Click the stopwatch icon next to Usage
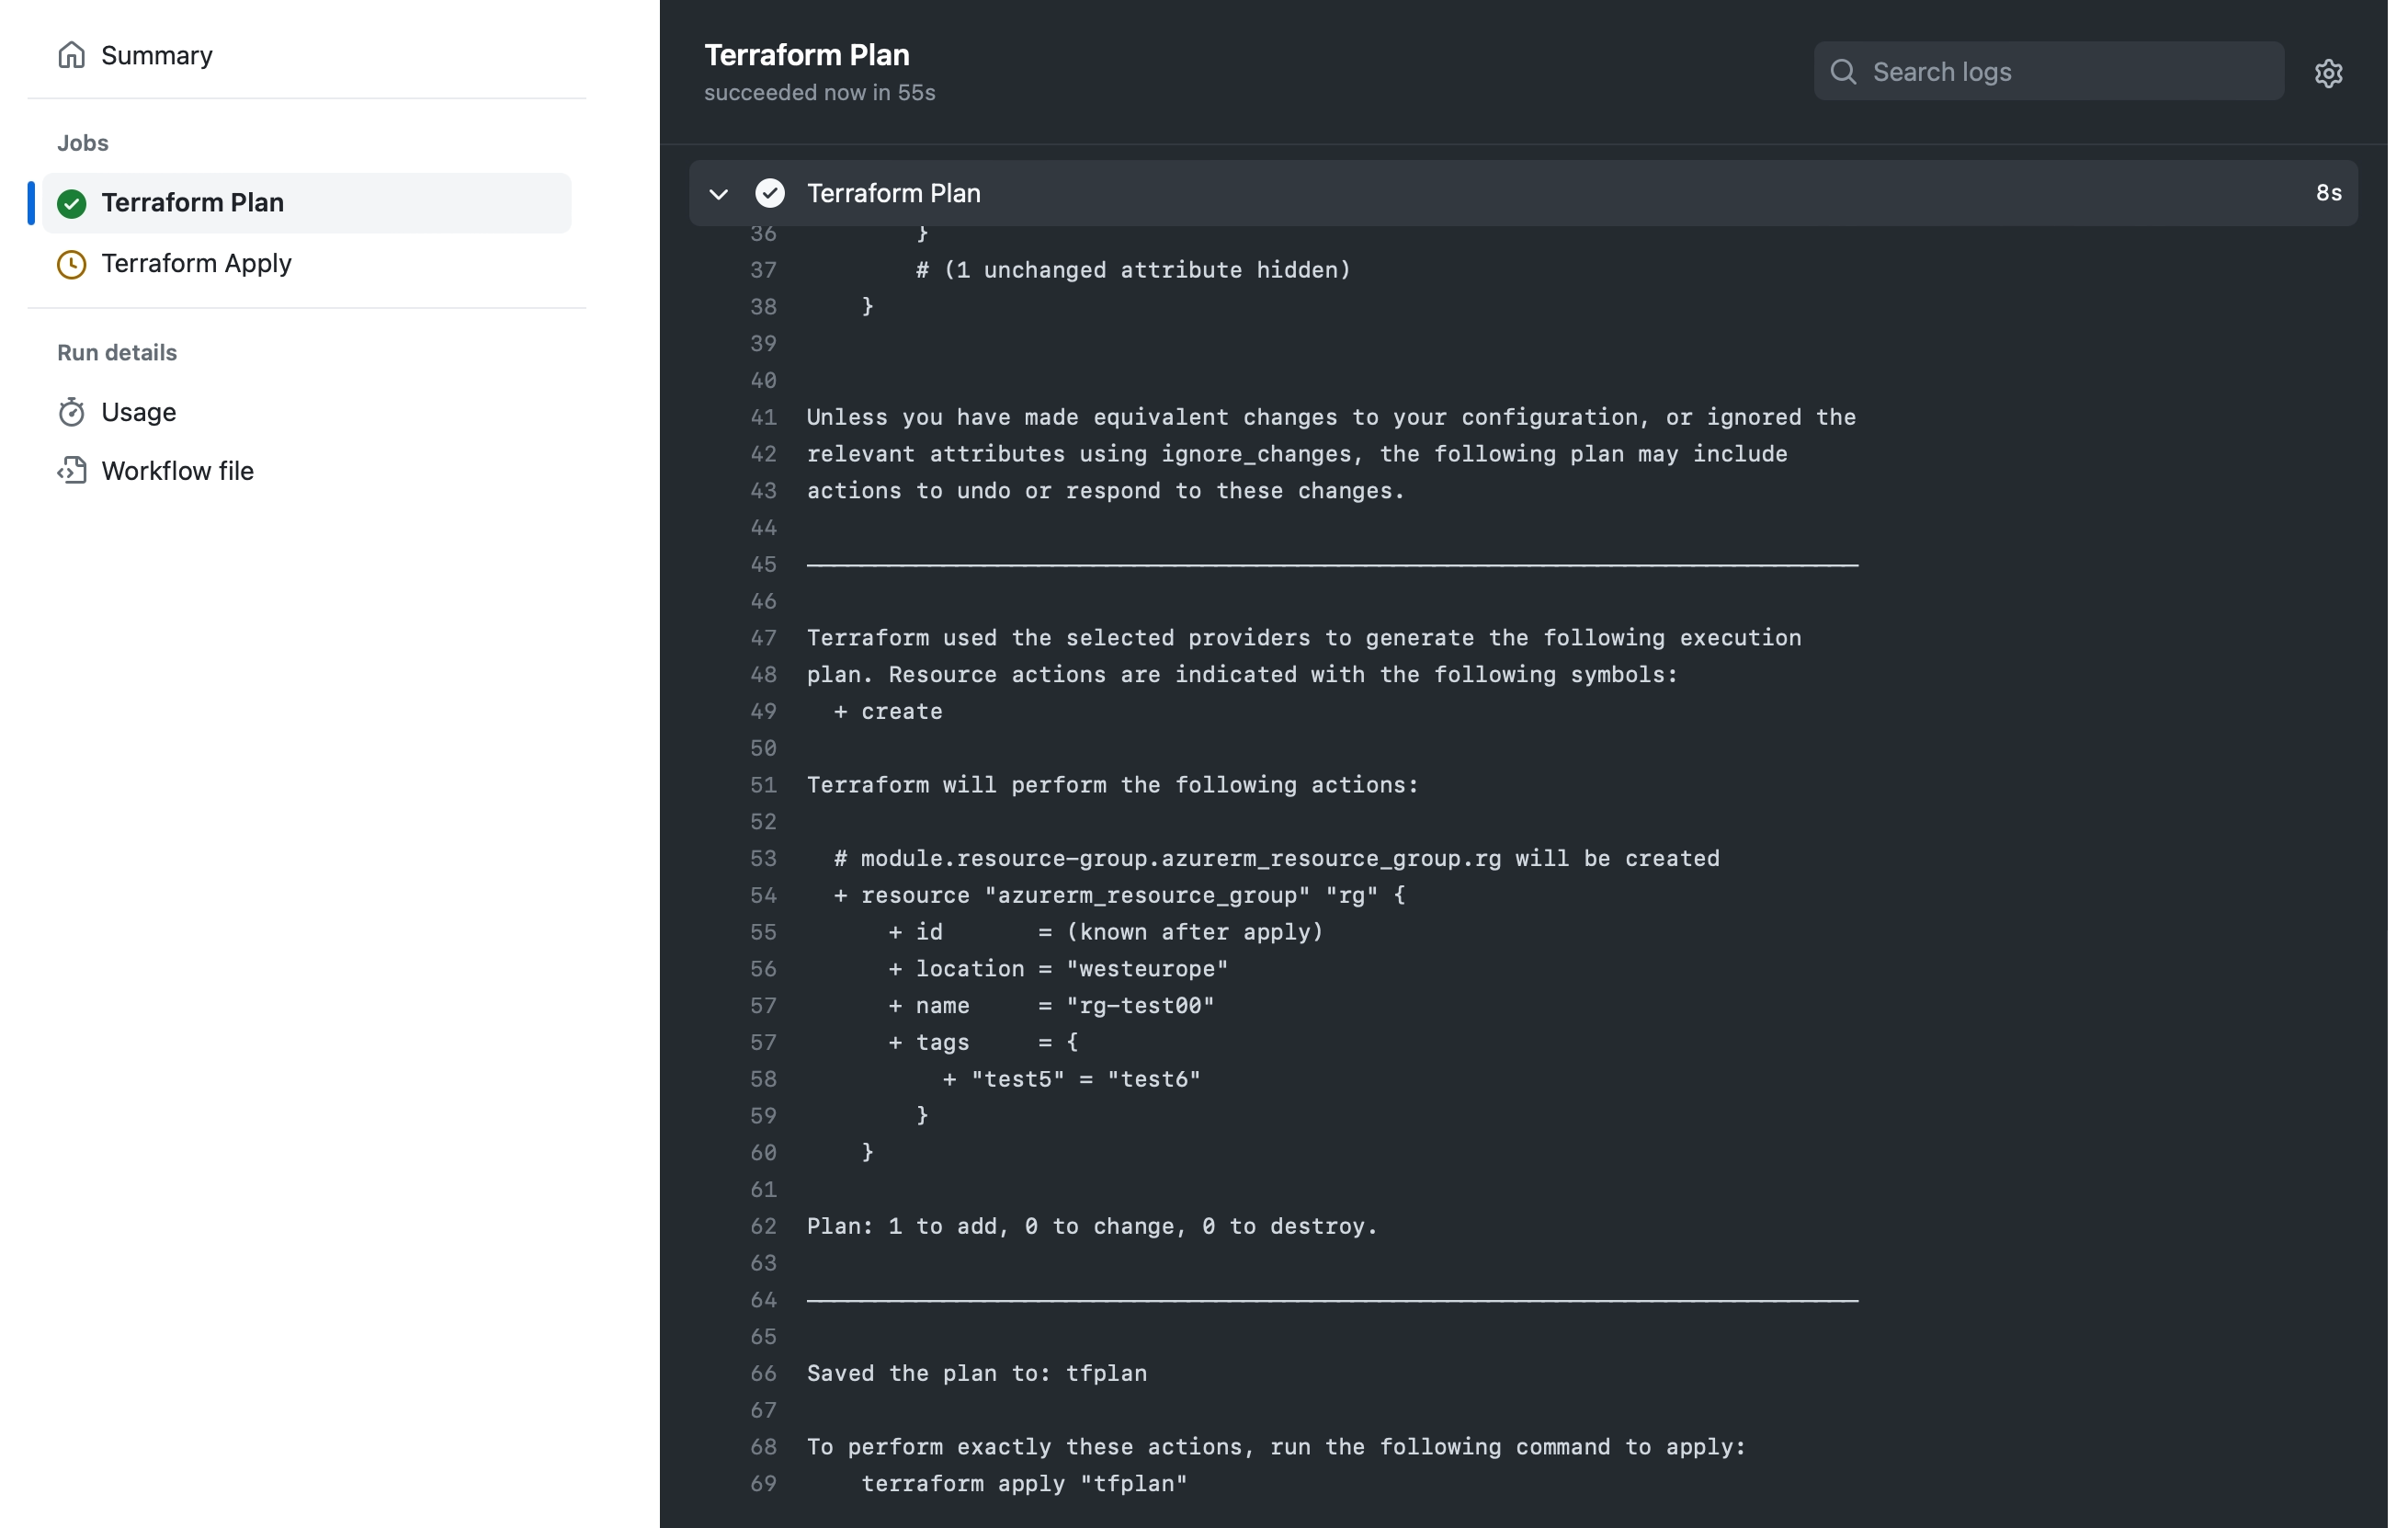Viewport: 2408px width, 1528px height. (x=71, y=412)
